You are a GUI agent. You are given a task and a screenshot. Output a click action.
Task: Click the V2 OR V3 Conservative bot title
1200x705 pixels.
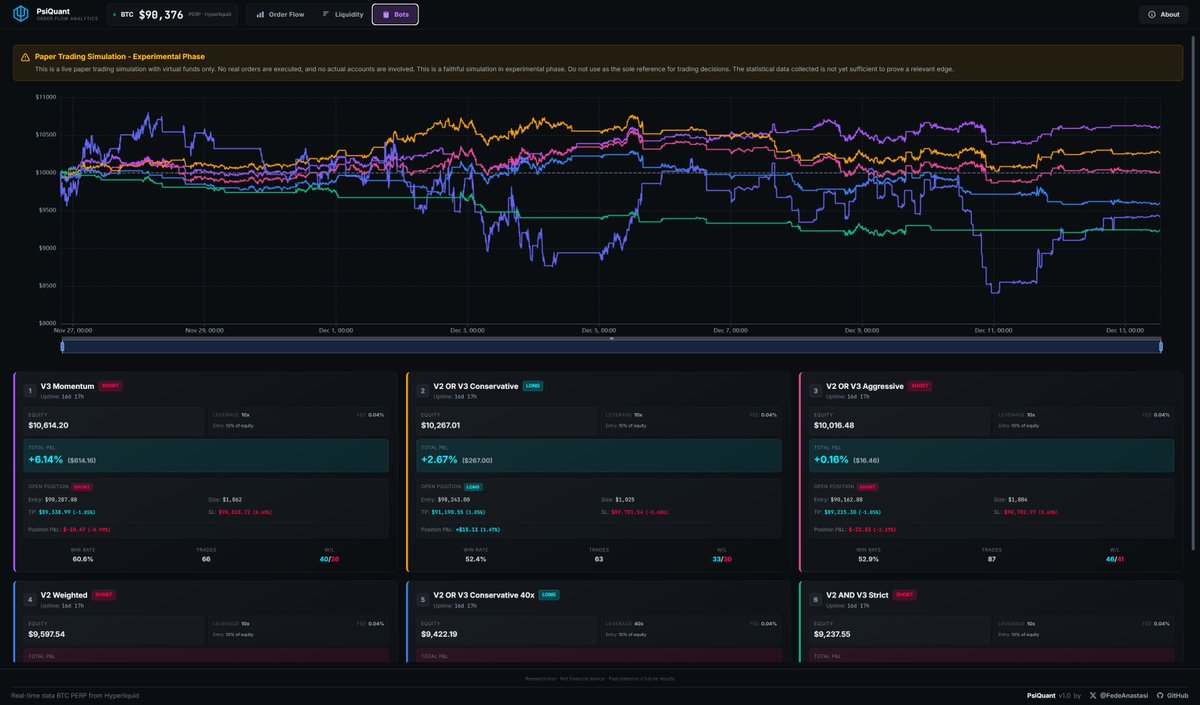[x=476, y=386]
